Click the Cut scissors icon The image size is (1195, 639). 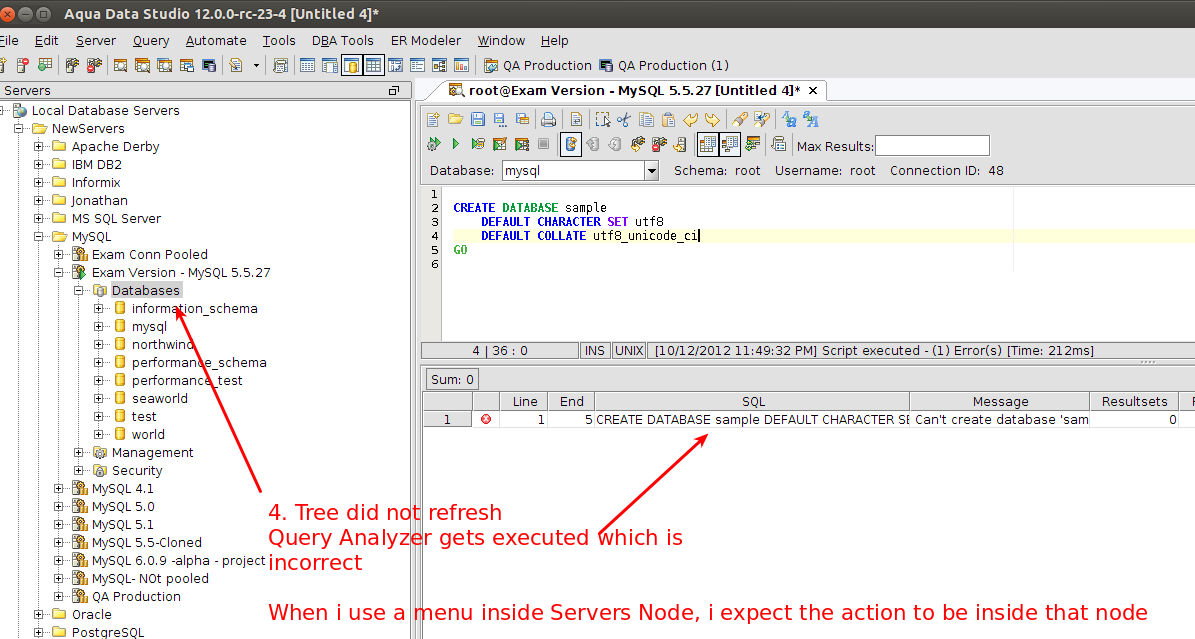click(x=624, y=120)
